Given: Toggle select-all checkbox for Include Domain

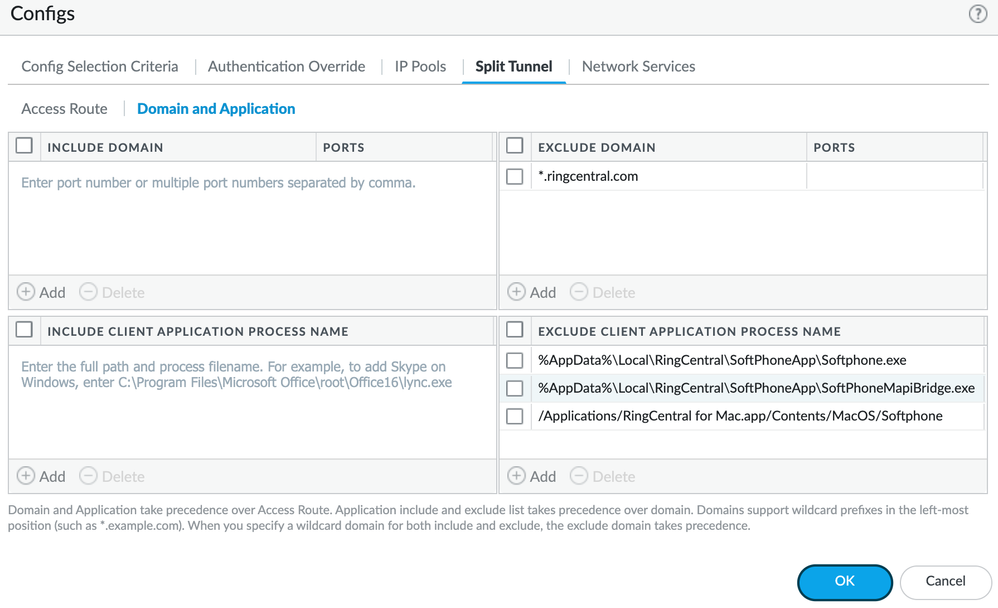Looking at the screenshot, I should point(25,146).
